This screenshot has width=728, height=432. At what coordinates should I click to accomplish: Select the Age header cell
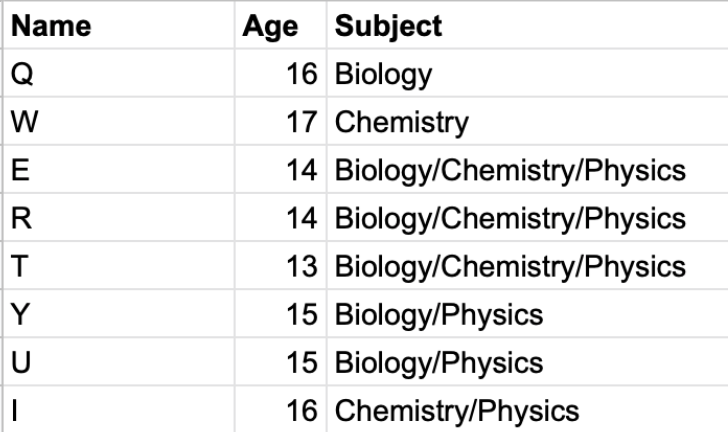pyautogui.click(x=281, y=25)
